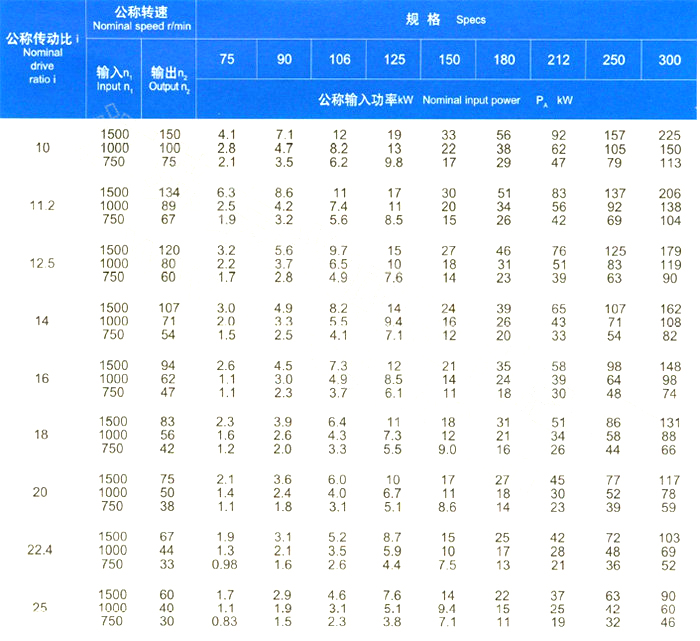The height and width of the screenshot is (641, 700).
Task: Select the 22.4 drive ratio row label
Action: 41,551
